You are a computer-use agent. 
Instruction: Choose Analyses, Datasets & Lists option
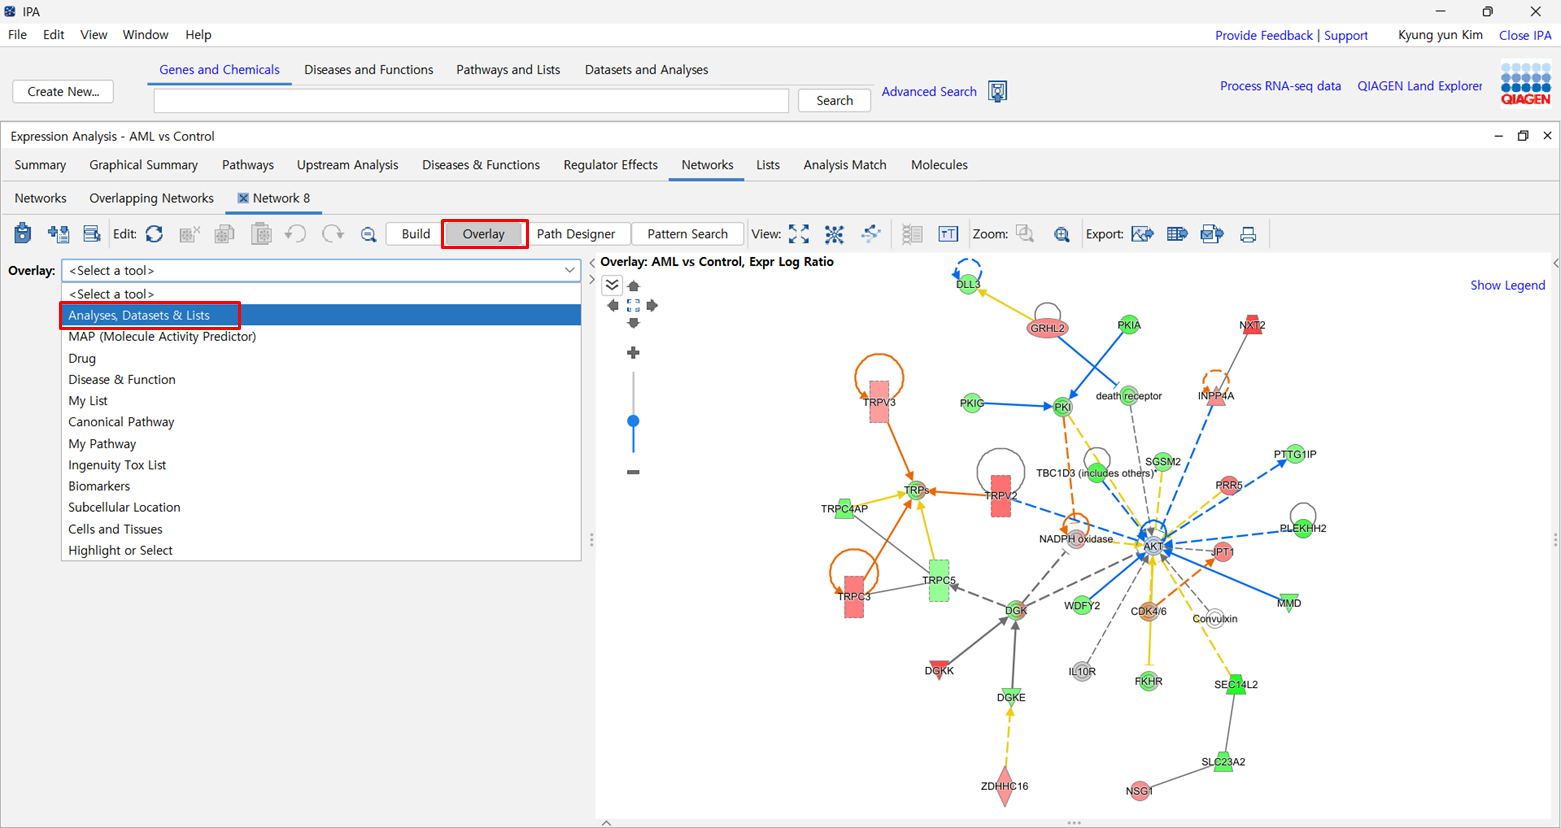click(x=321, y=315)
